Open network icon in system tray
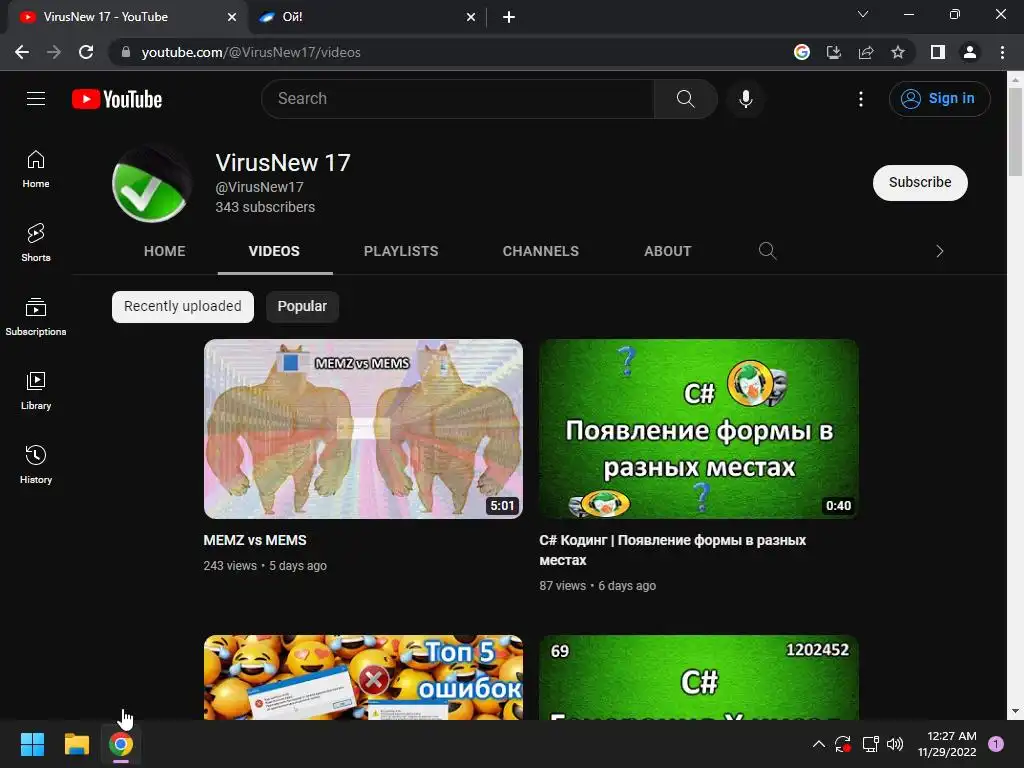This screenshot has width=1024, height=768. point(870,744)
